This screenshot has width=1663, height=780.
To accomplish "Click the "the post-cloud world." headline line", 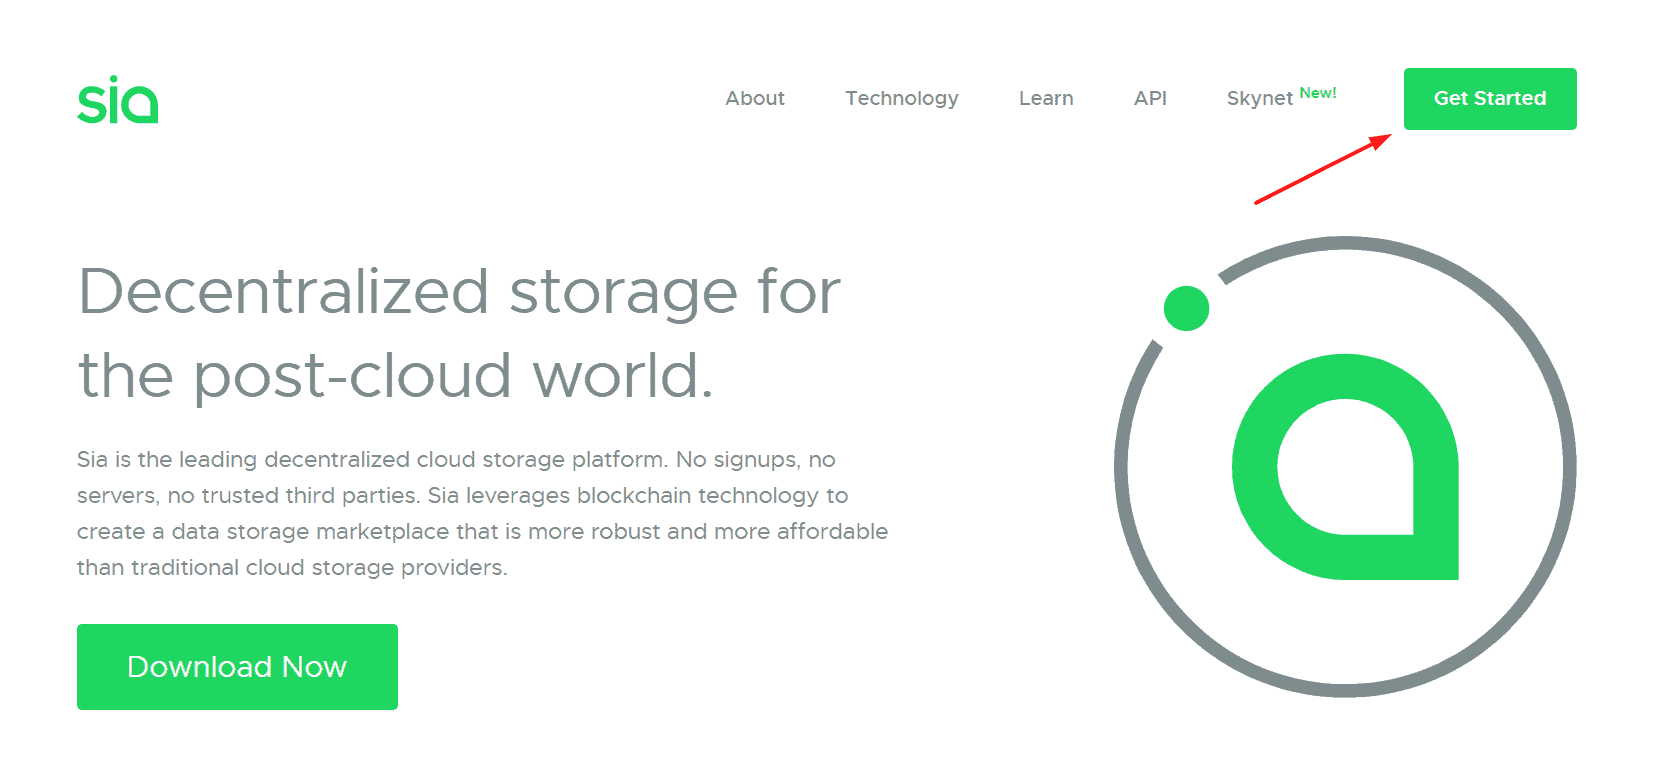I will 395,376.
